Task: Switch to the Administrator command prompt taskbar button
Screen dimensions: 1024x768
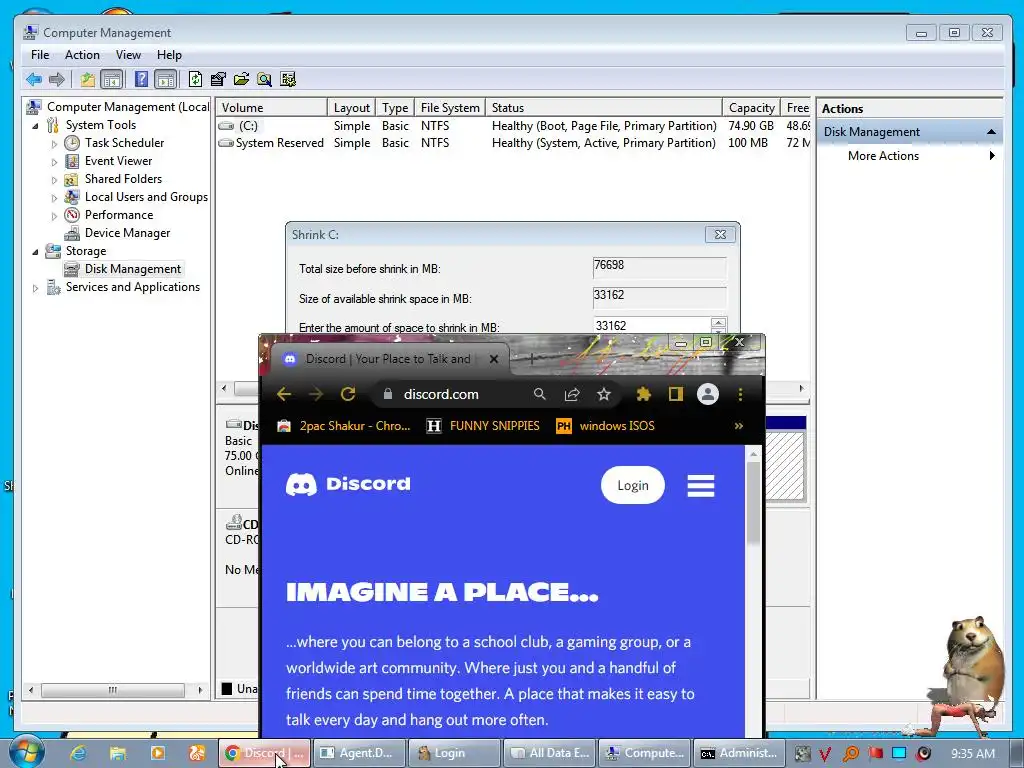Action: click(739, 753)
